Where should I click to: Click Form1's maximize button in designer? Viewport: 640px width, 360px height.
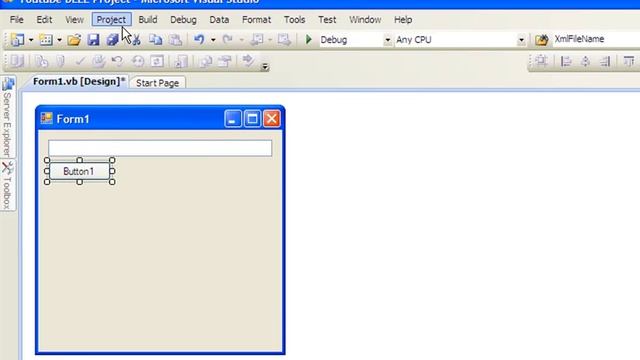pyautogui.click(x=252, y=119)
